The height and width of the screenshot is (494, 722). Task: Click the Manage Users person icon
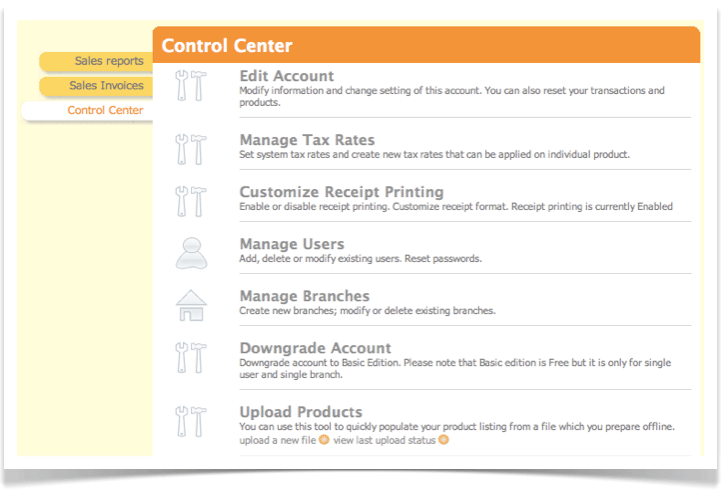point(190,253)
